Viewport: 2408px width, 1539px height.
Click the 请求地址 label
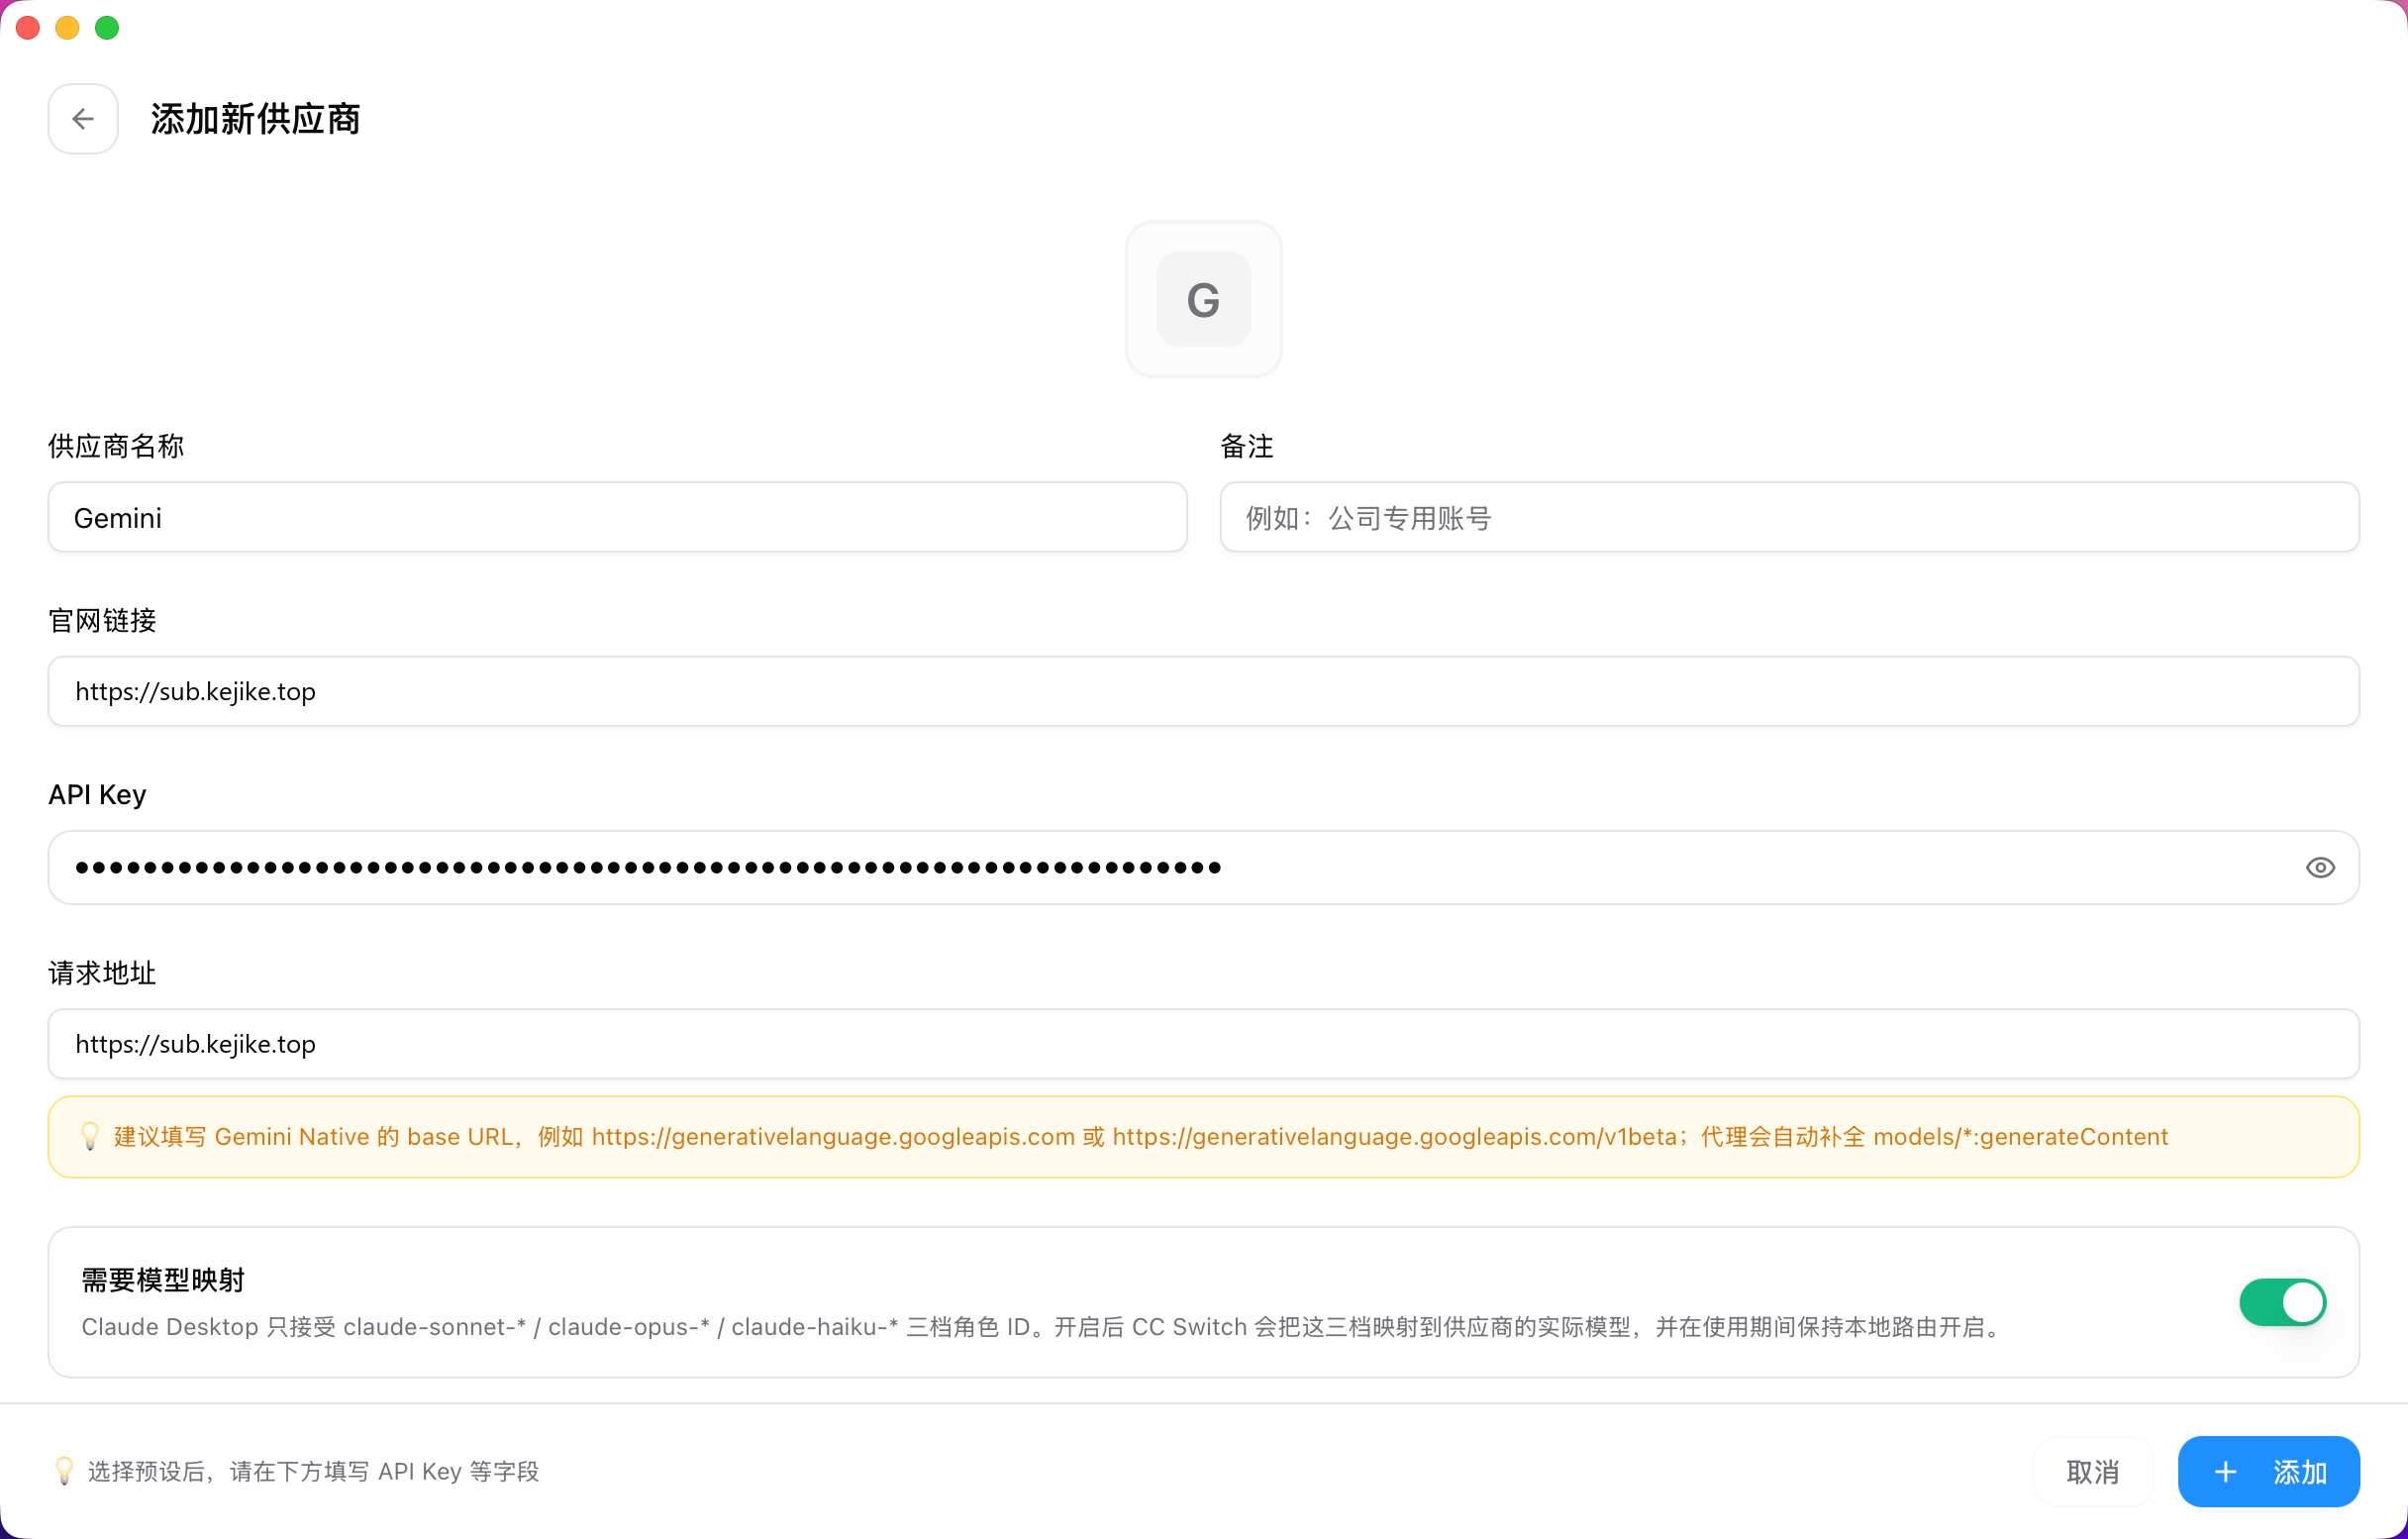pyautogui.click(x=102, y=972)
